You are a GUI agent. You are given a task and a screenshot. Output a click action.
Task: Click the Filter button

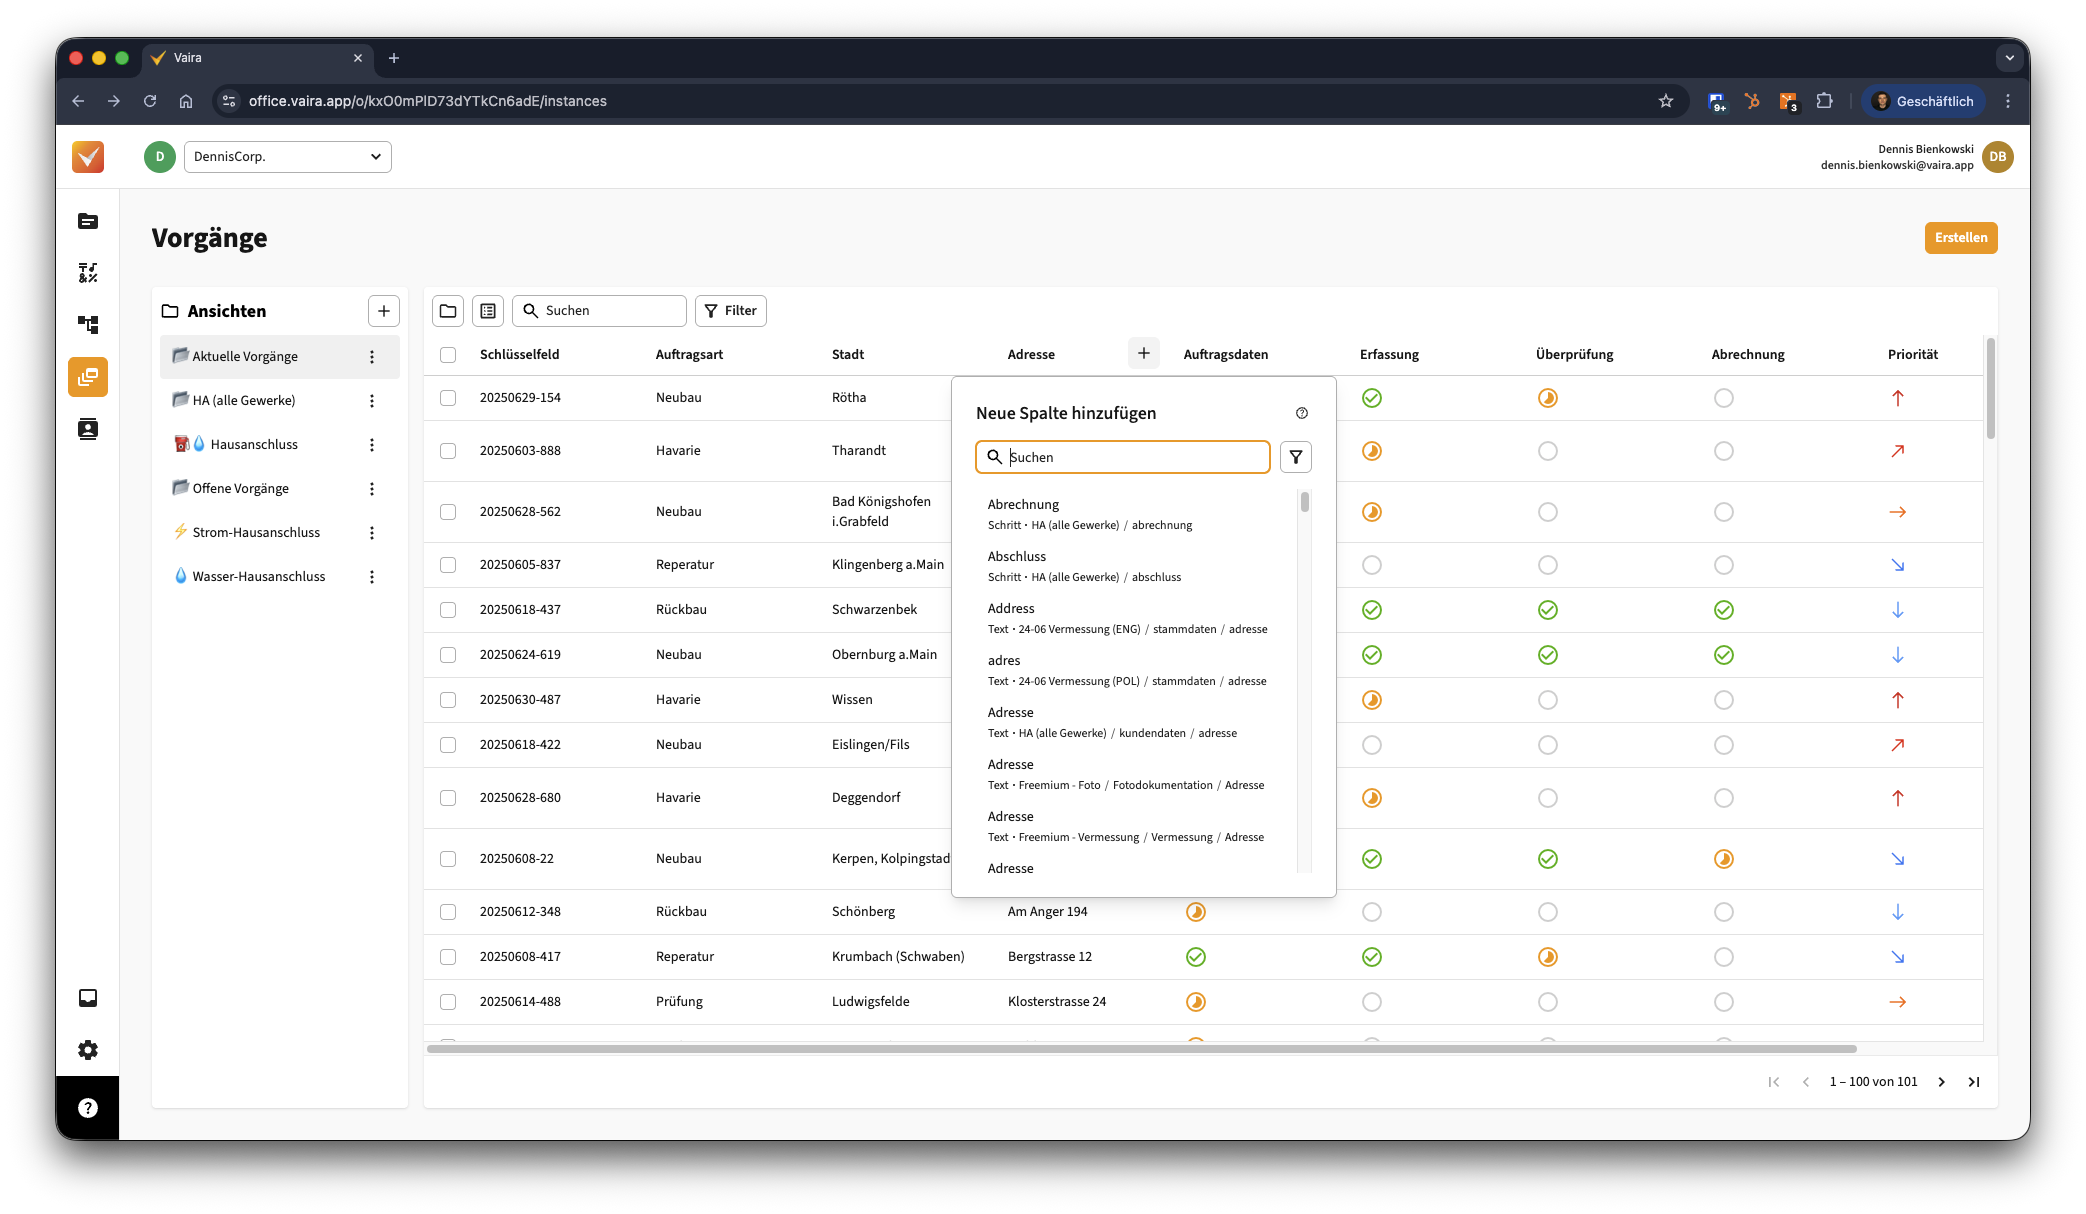coord(731,311)
